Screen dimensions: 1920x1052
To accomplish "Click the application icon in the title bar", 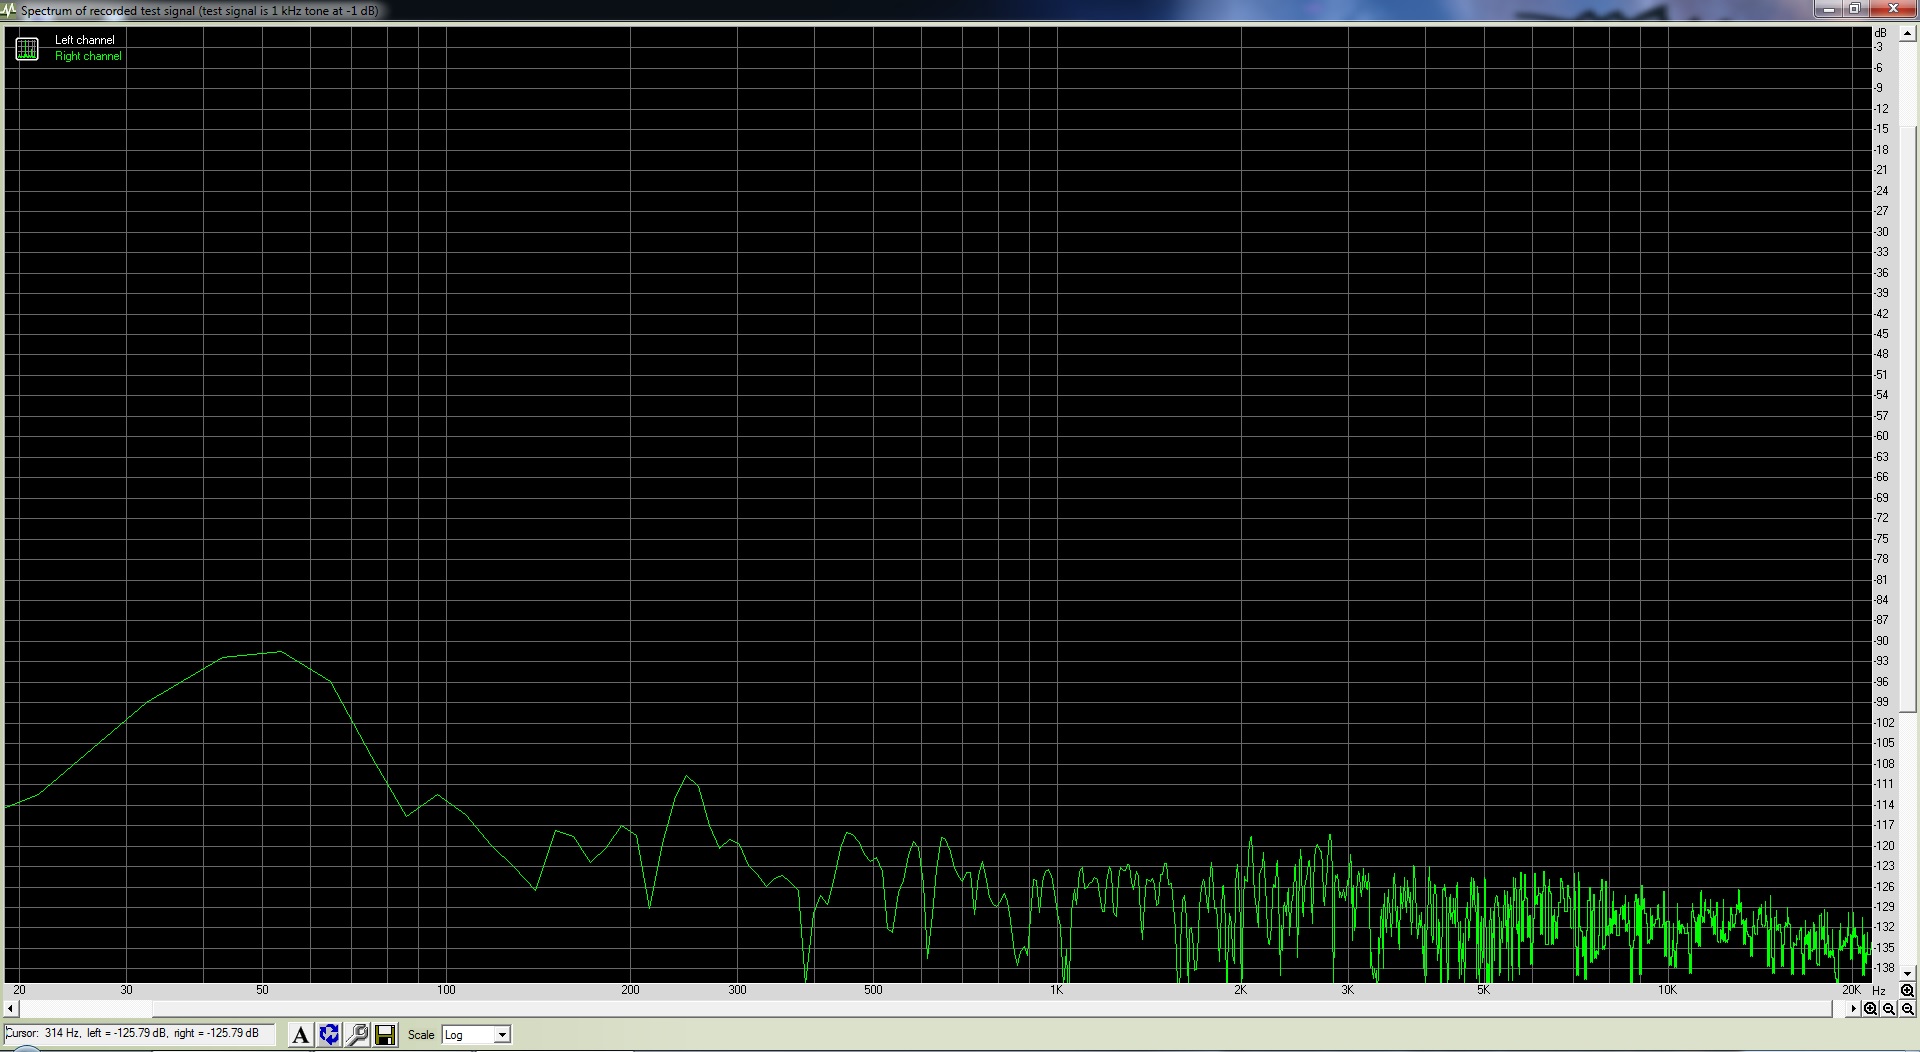I will [x=9, y=10].
